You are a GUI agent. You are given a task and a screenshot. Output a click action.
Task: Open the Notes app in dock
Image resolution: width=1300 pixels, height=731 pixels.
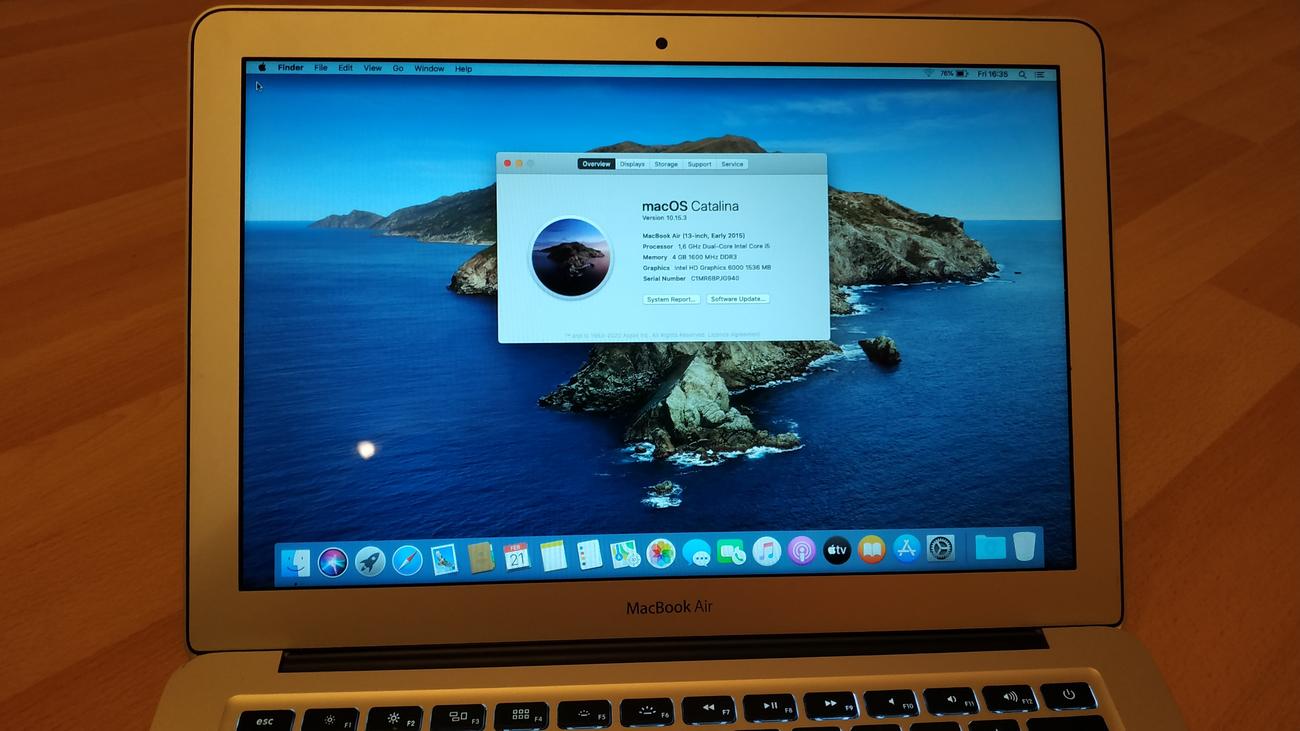553,555
